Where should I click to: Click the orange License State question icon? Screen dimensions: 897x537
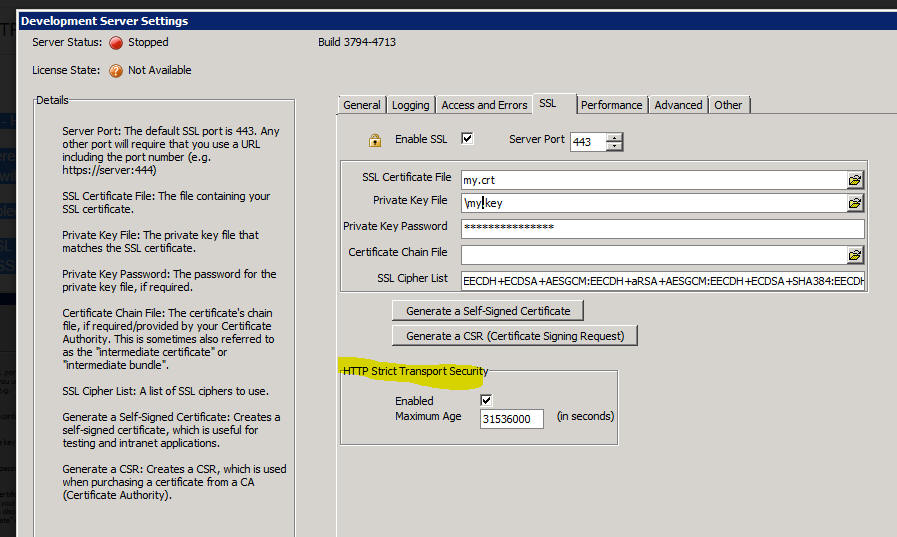116,71
